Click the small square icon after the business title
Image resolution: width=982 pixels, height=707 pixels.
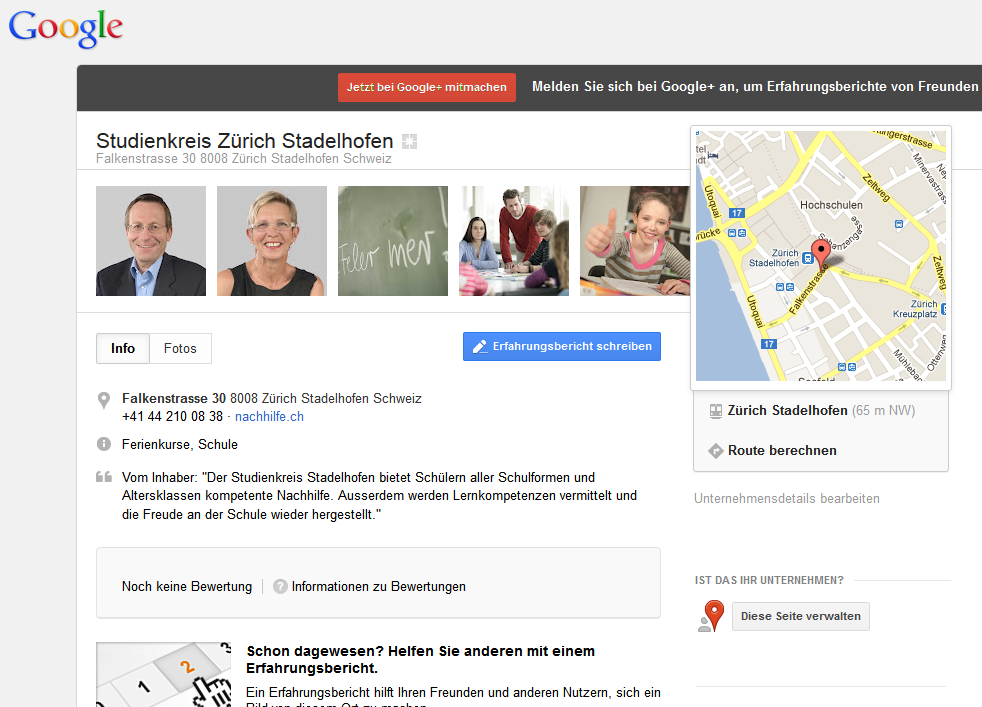(410, 142)
